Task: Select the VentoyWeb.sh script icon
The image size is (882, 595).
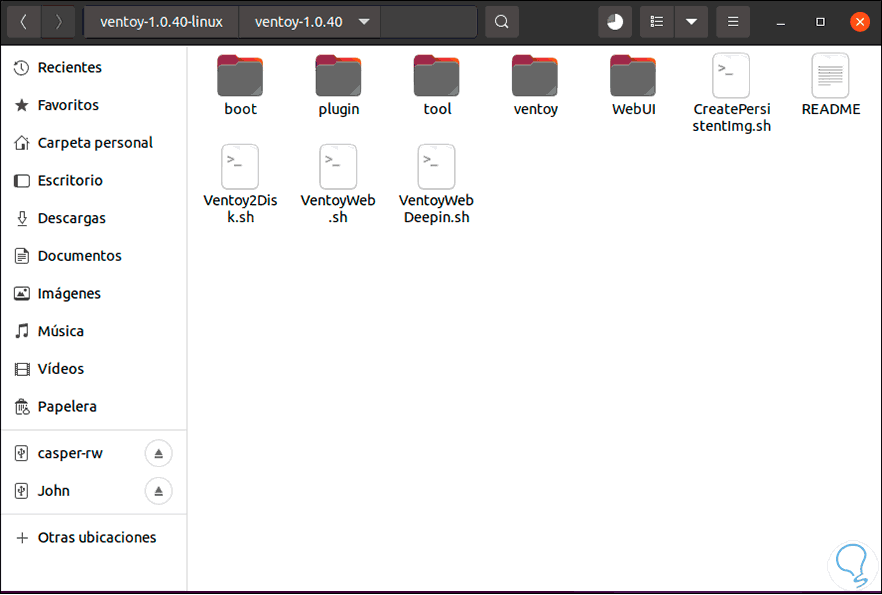Action: coord(338,167)
